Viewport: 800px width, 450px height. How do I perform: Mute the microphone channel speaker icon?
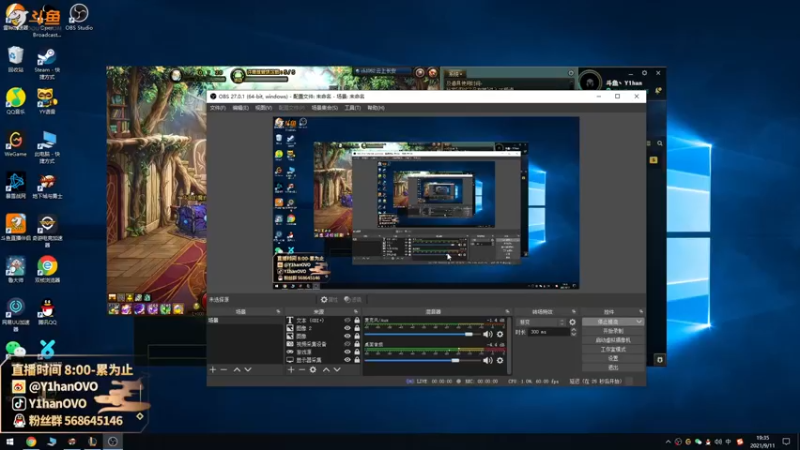pyautogui.click(x=488, y=334)
